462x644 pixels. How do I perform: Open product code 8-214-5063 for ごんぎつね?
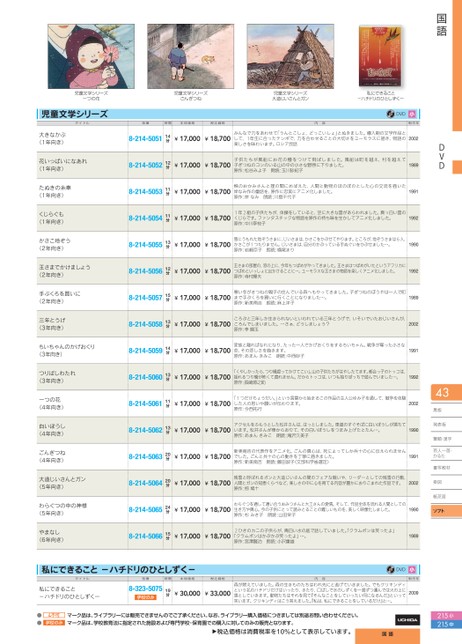pyautogui.click(x=145, y=457)
